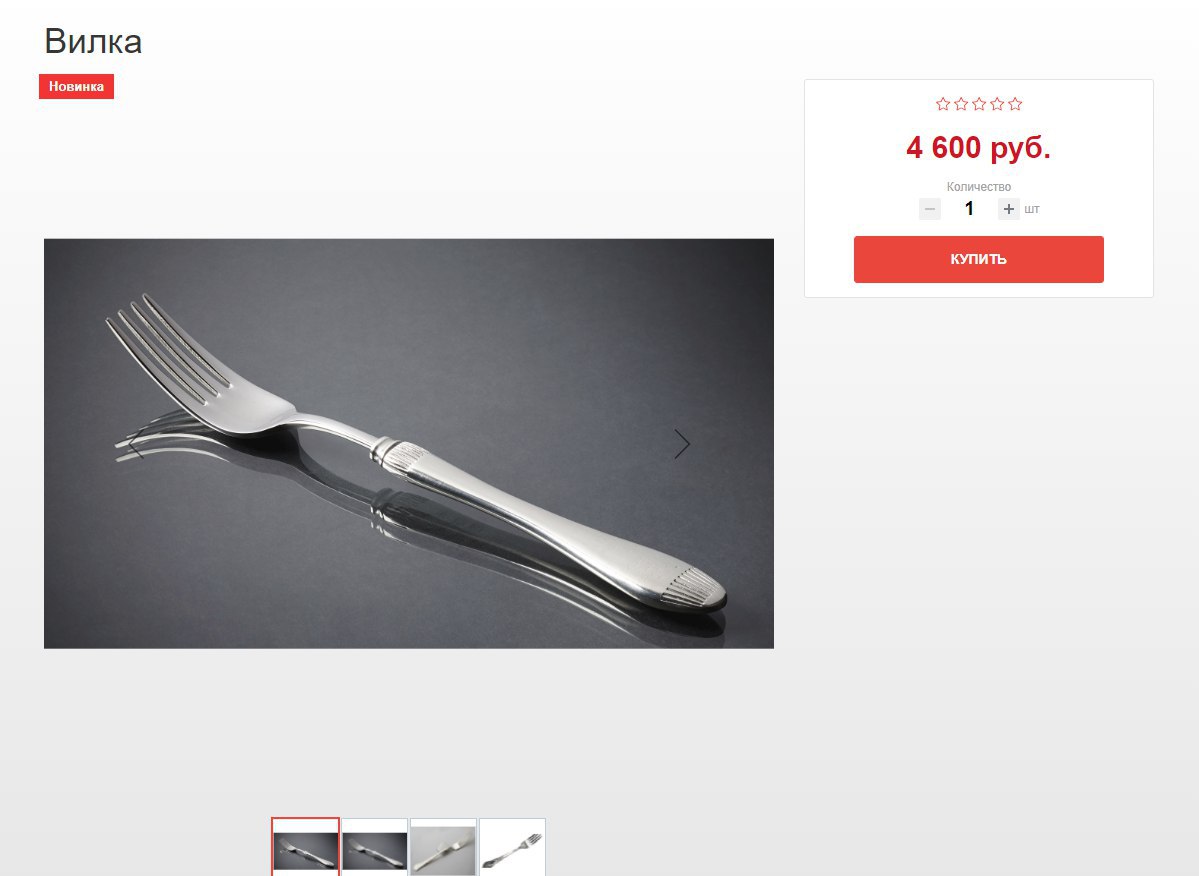Click the third rating star
This screenshot has height=876, width=1199.
tap(979, 104)
